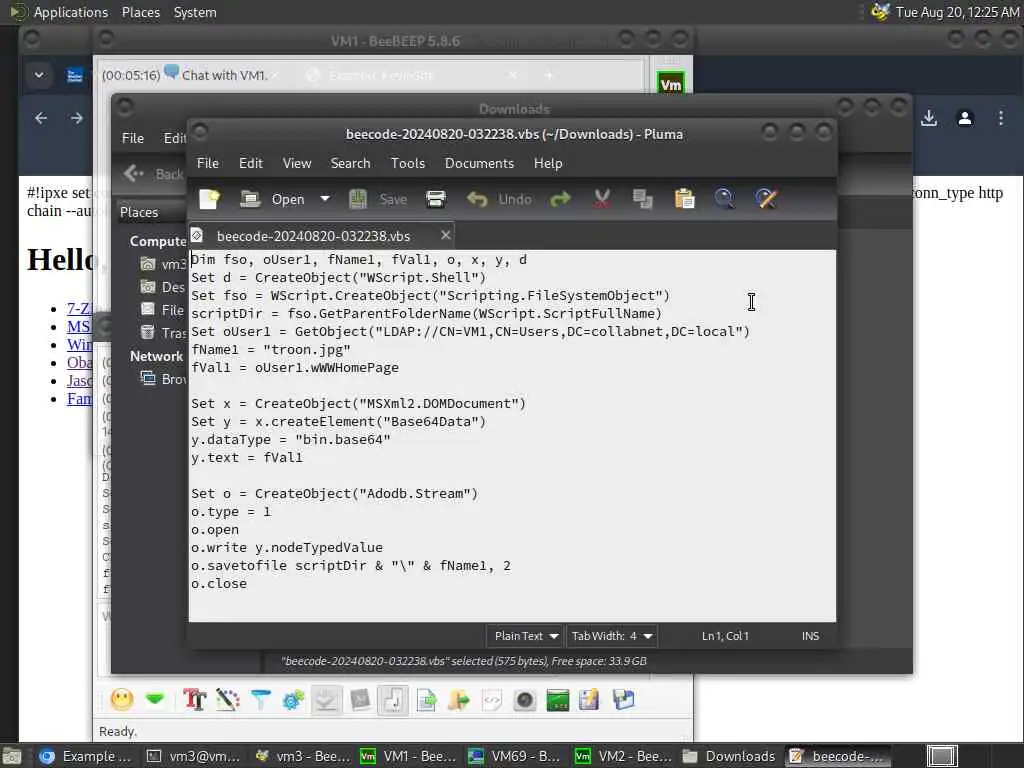Switch to vm3@vm terminal taskbar window
This screenshot has width=1024, height=768.
point(193,756)
